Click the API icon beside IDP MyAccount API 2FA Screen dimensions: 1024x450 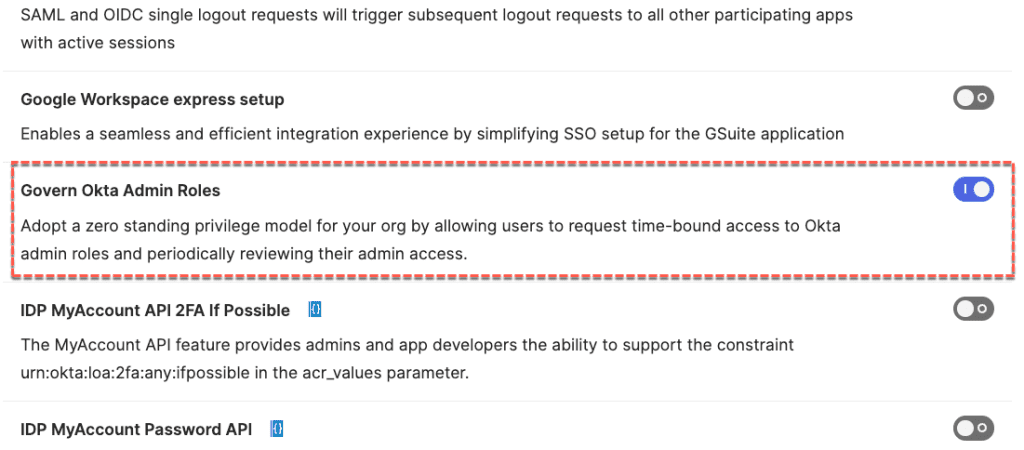pos(314,310)
